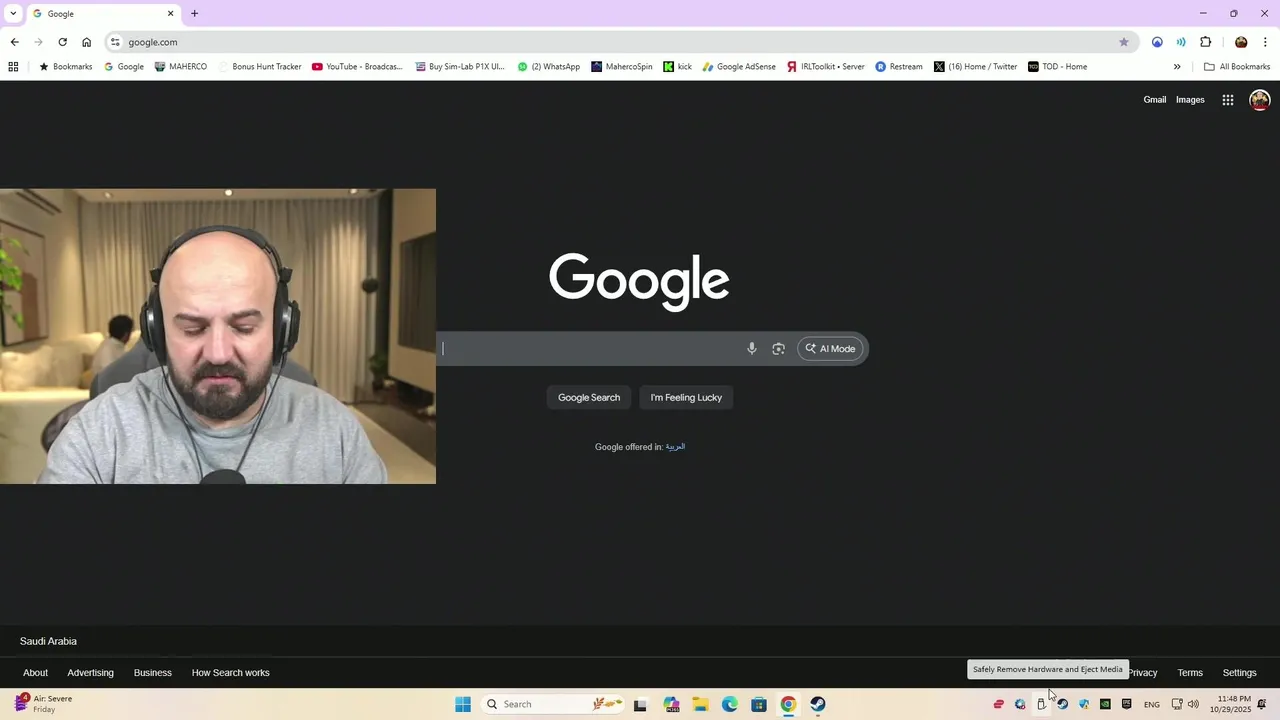Open the Google AdSense bookmark
The image size is (1280, 720).
739,67
